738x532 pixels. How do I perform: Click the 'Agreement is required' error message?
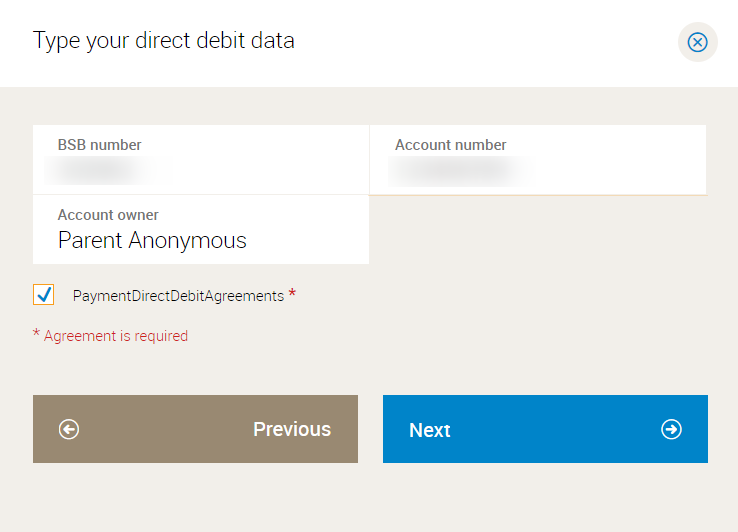[x=115, y=336]
